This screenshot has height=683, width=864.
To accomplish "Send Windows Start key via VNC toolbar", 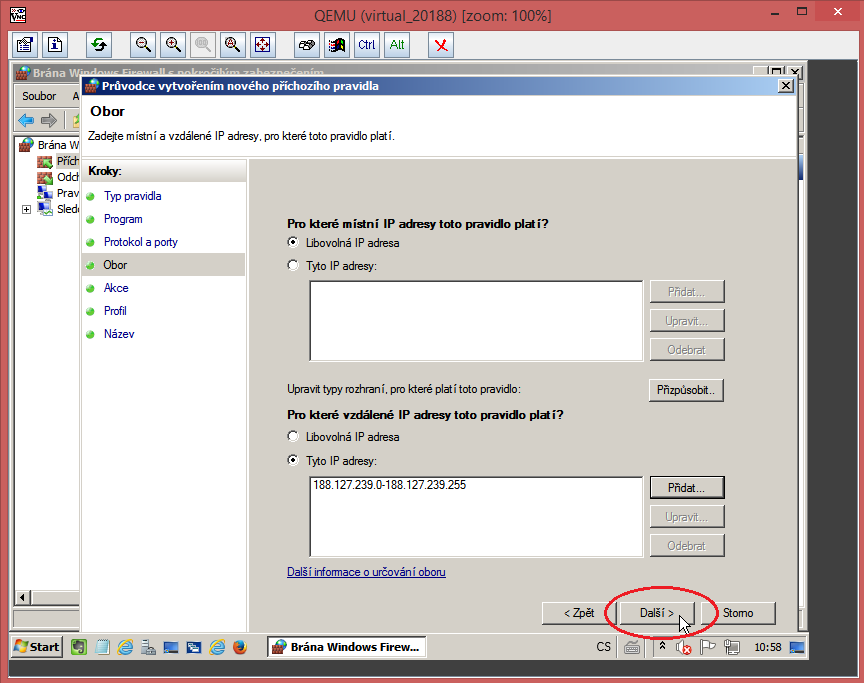I will (x=337, y=45).
